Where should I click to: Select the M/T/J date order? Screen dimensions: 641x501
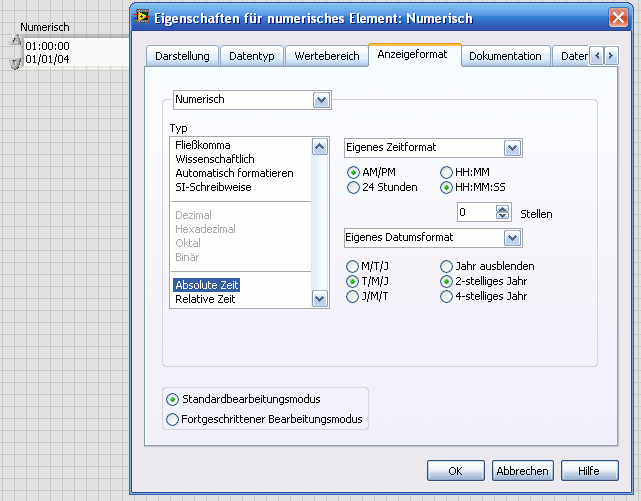click(x=352, y=266)
